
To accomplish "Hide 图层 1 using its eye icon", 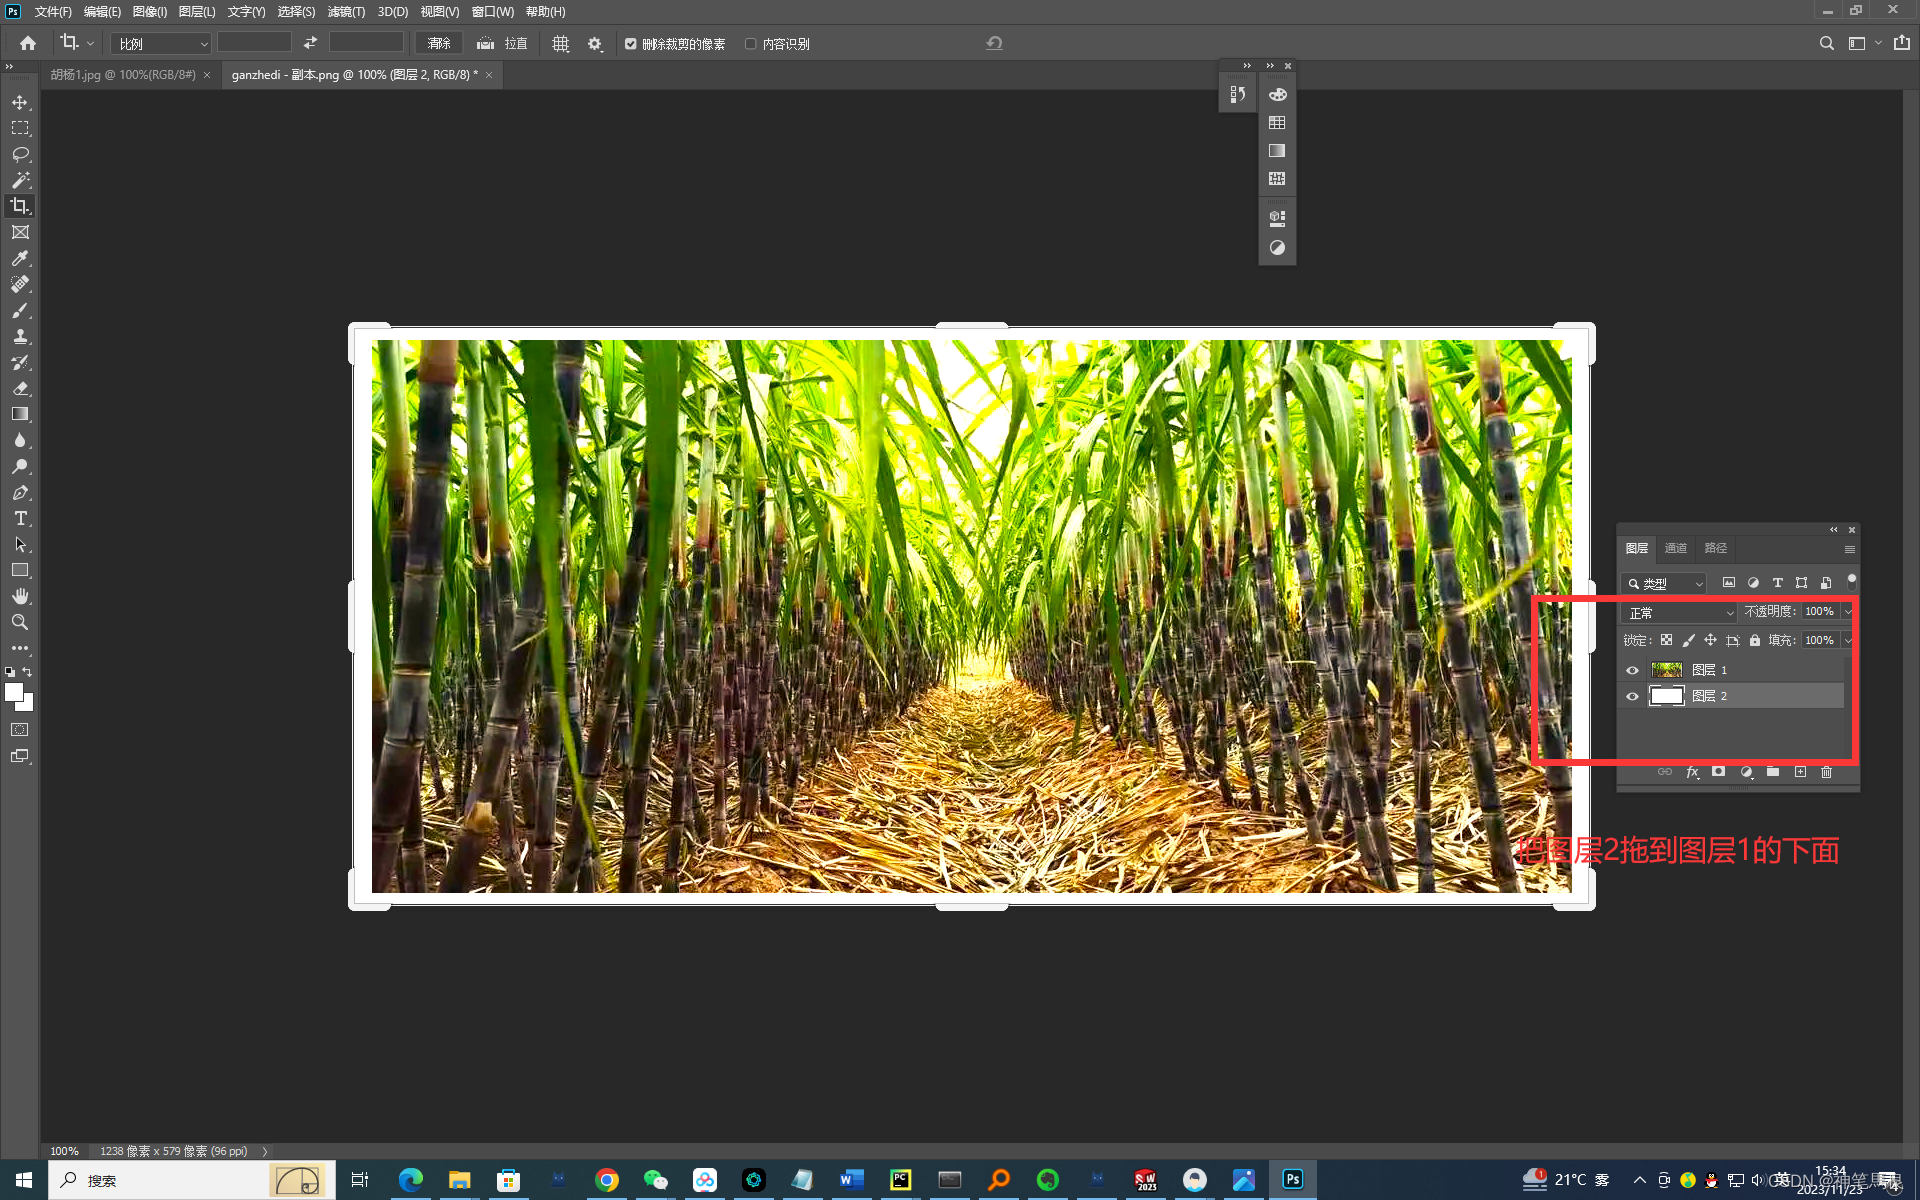I will coord(1633,670).
